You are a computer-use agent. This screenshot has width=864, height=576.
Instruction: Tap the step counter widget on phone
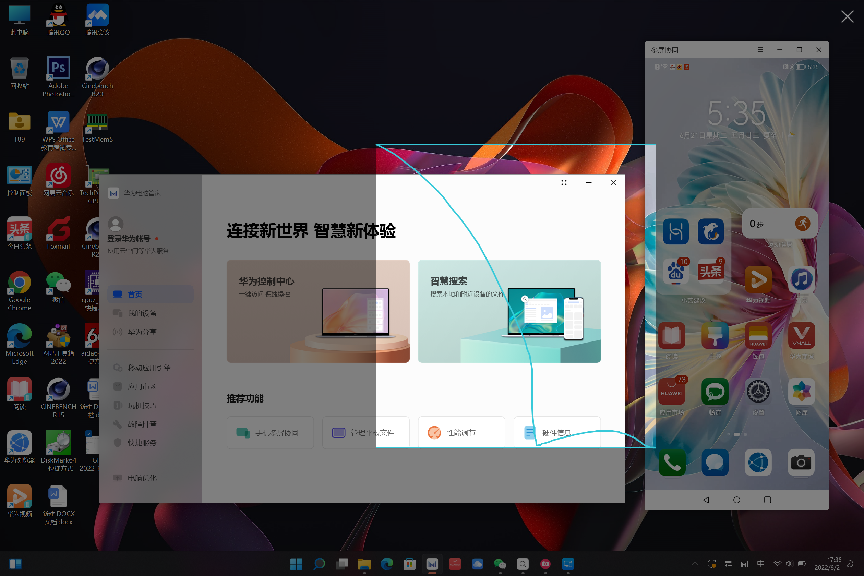(x=779, y=224)
